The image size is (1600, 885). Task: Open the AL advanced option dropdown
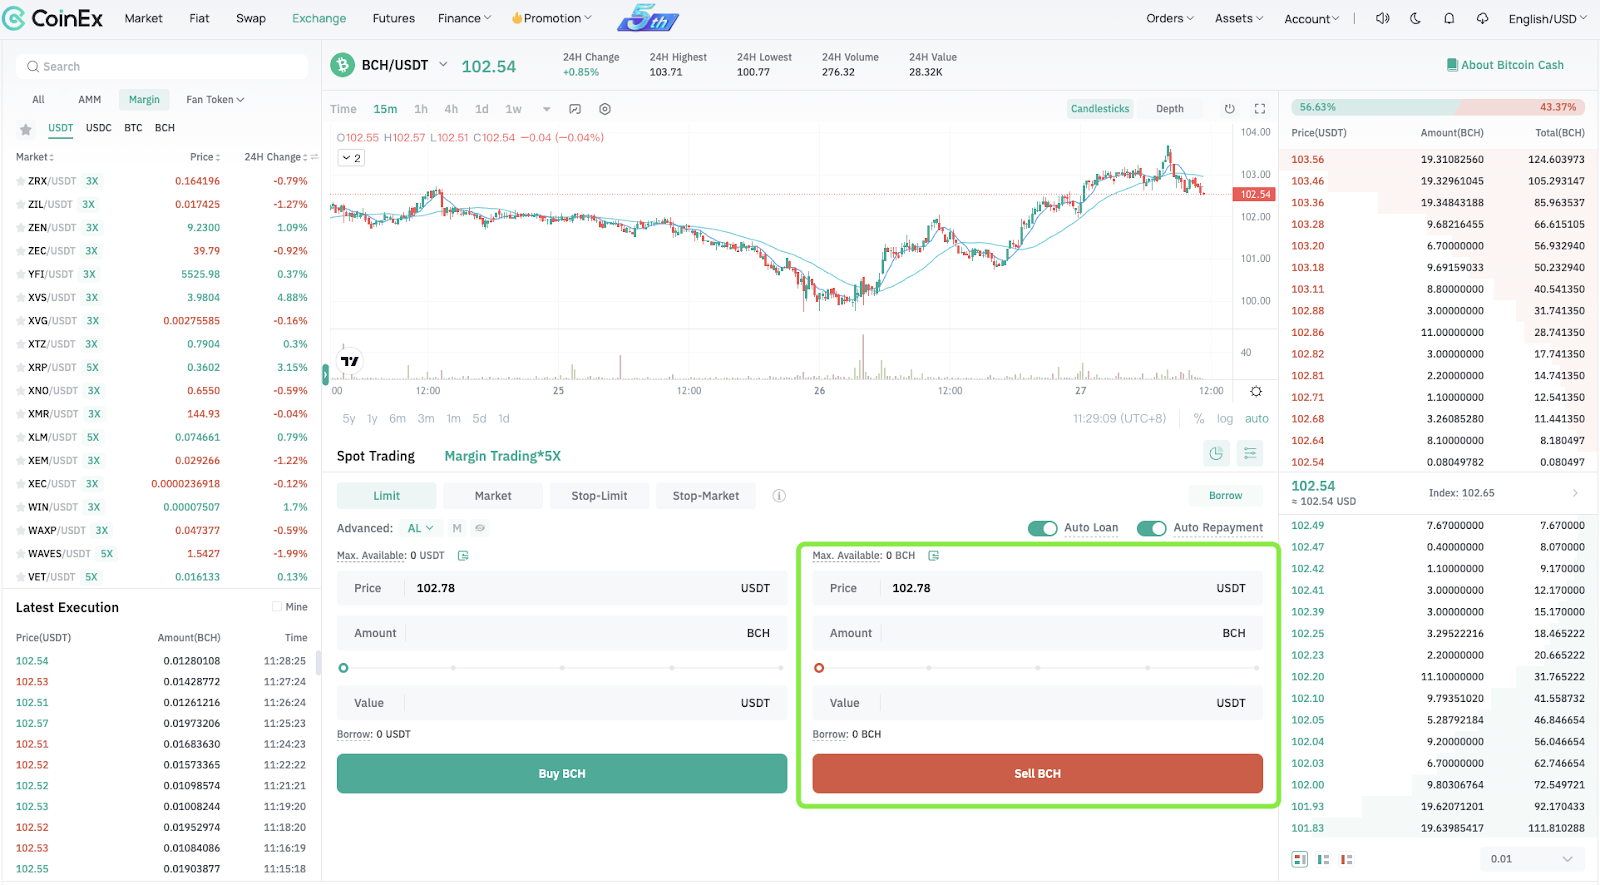421,528
